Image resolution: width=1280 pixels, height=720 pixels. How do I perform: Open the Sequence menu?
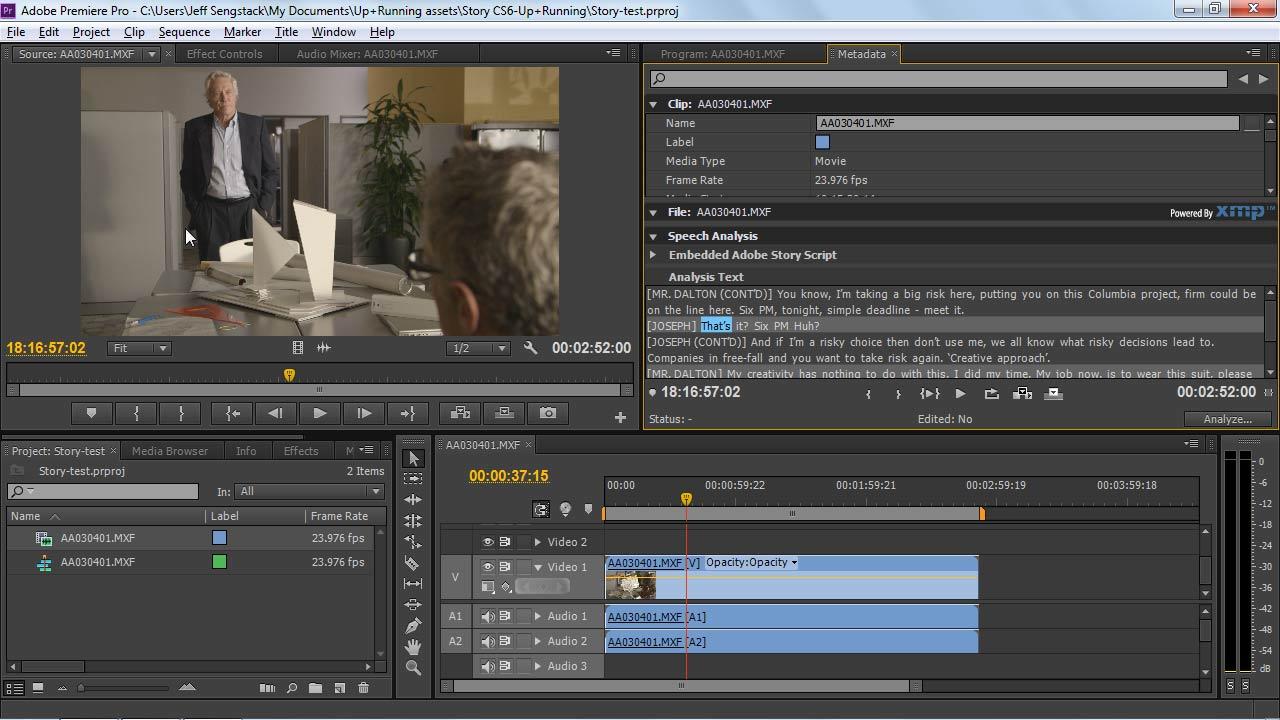tap(184, 32)
